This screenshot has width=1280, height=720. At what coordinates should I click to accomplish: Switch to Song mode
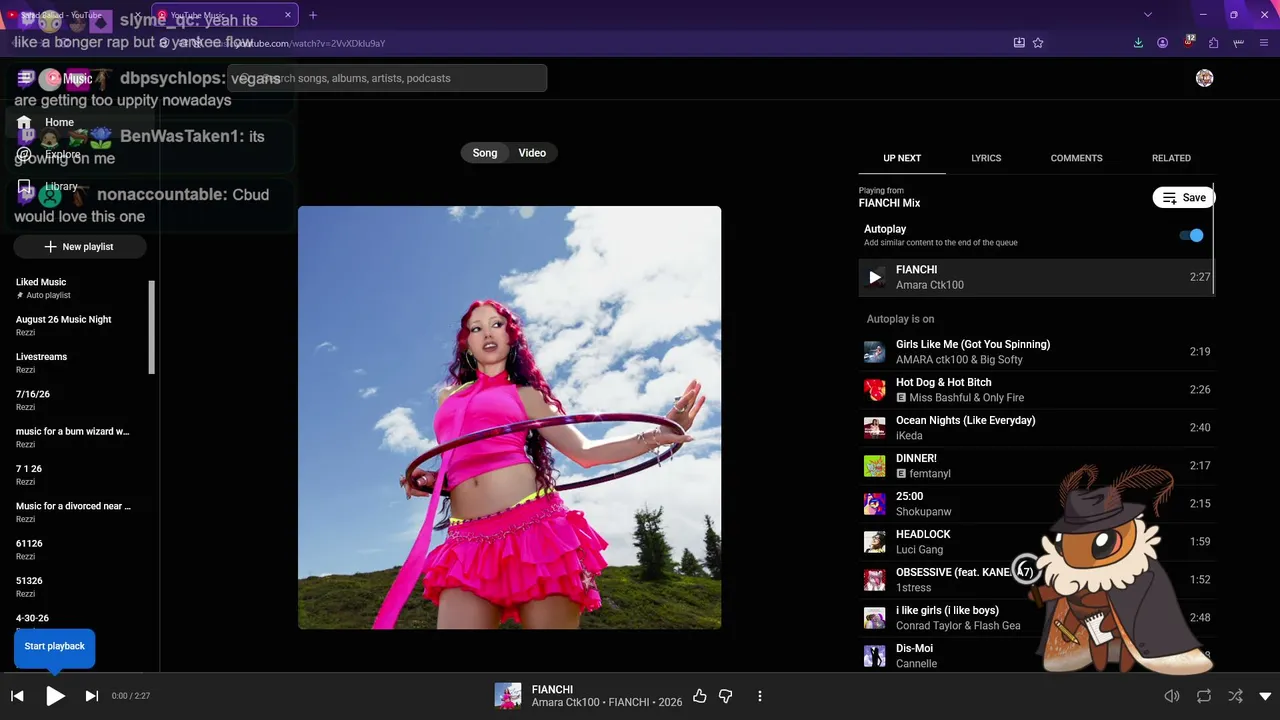[x=485, y=153]
